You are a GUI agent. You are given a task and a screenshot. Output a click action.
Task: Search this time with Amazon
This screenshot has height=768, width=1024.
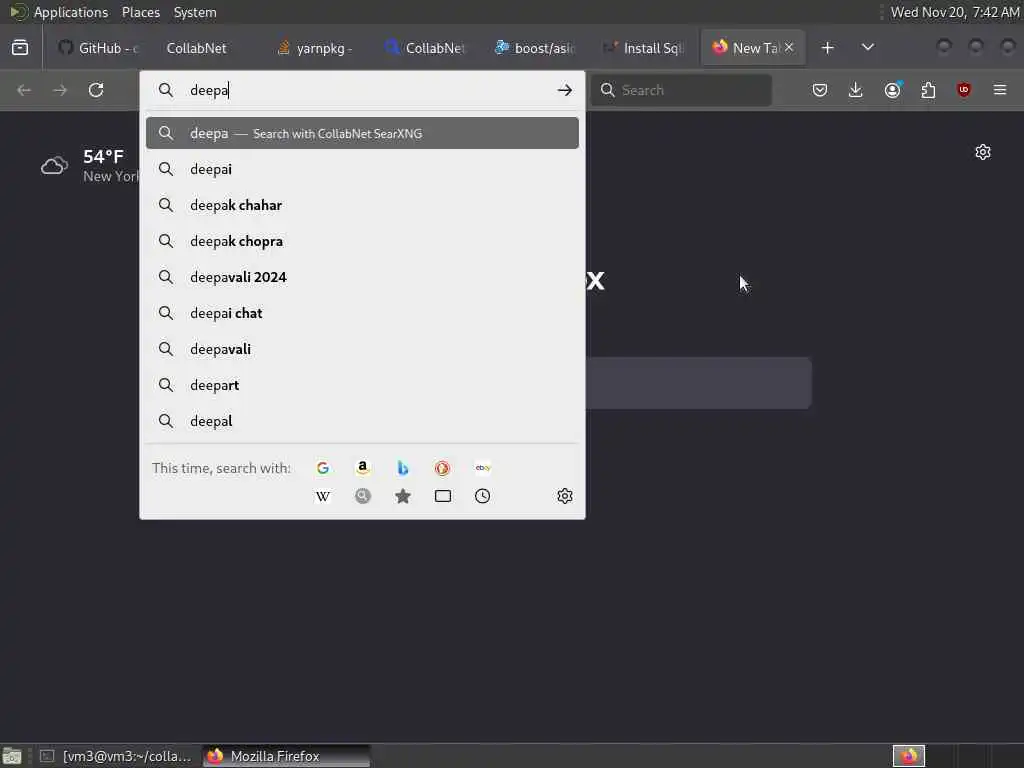pyautogui.click(x=362, y=468)
